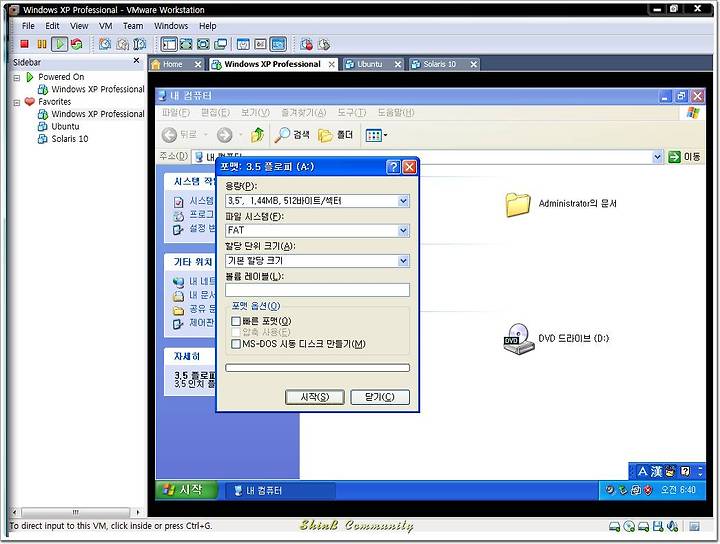720x544 pixels.
Task: Click the DVD 드라이브 (D:) icon
Action: [x=519, y=339]
